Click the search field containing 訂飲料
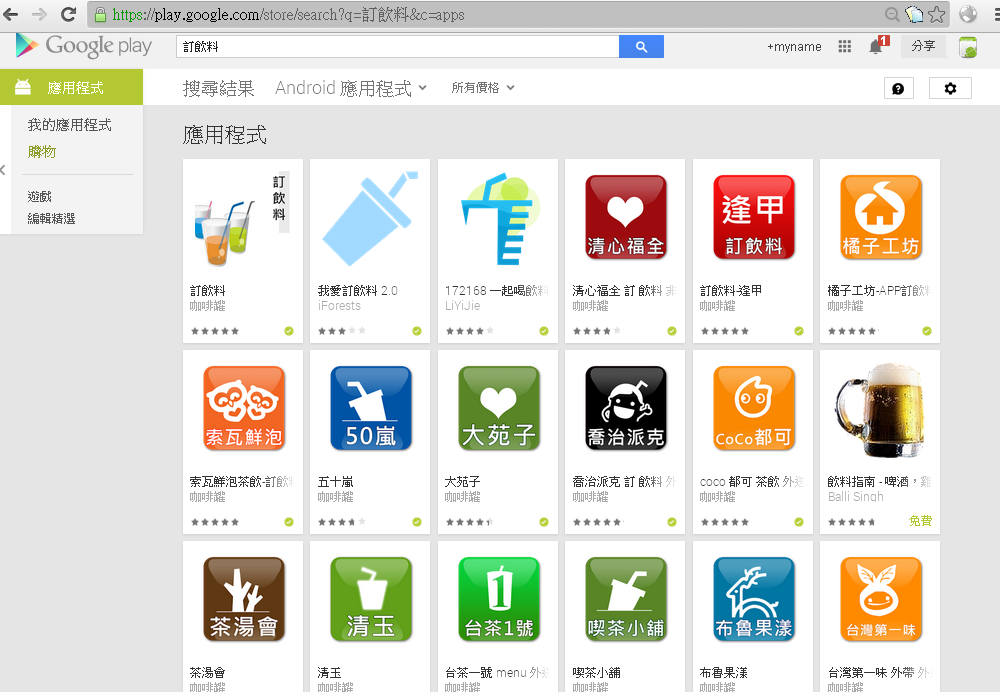Viewport: 1000px width, 692px height. [397, 47]
